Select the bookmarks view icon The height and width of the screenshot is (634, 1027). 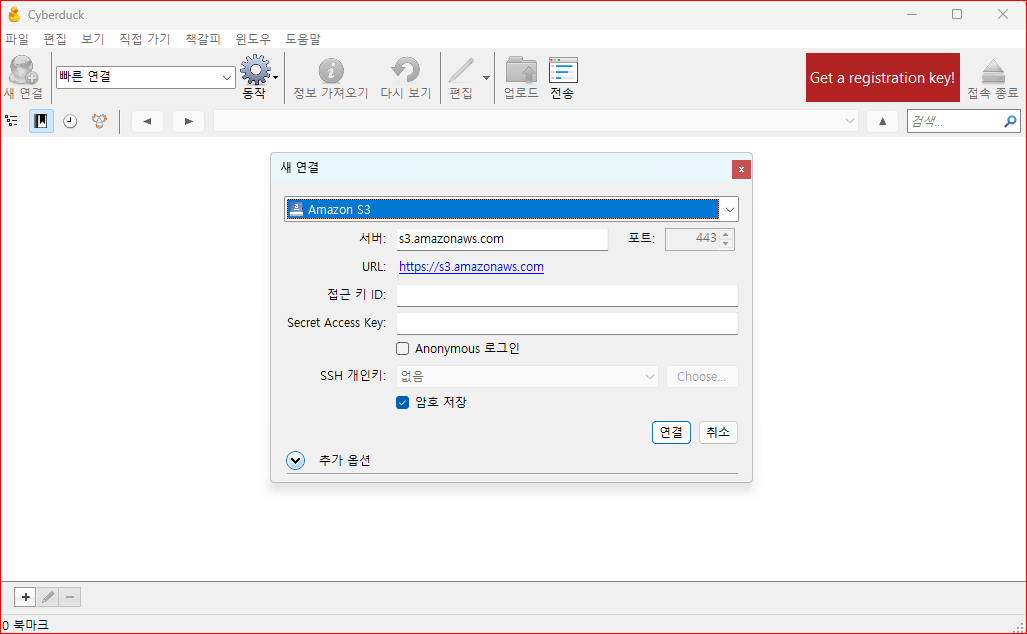coord(41,121)
